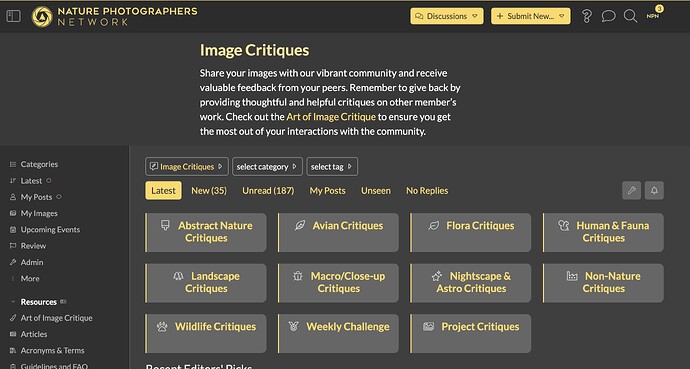Click the Review flag icon in sidebar

pos(13,246)
